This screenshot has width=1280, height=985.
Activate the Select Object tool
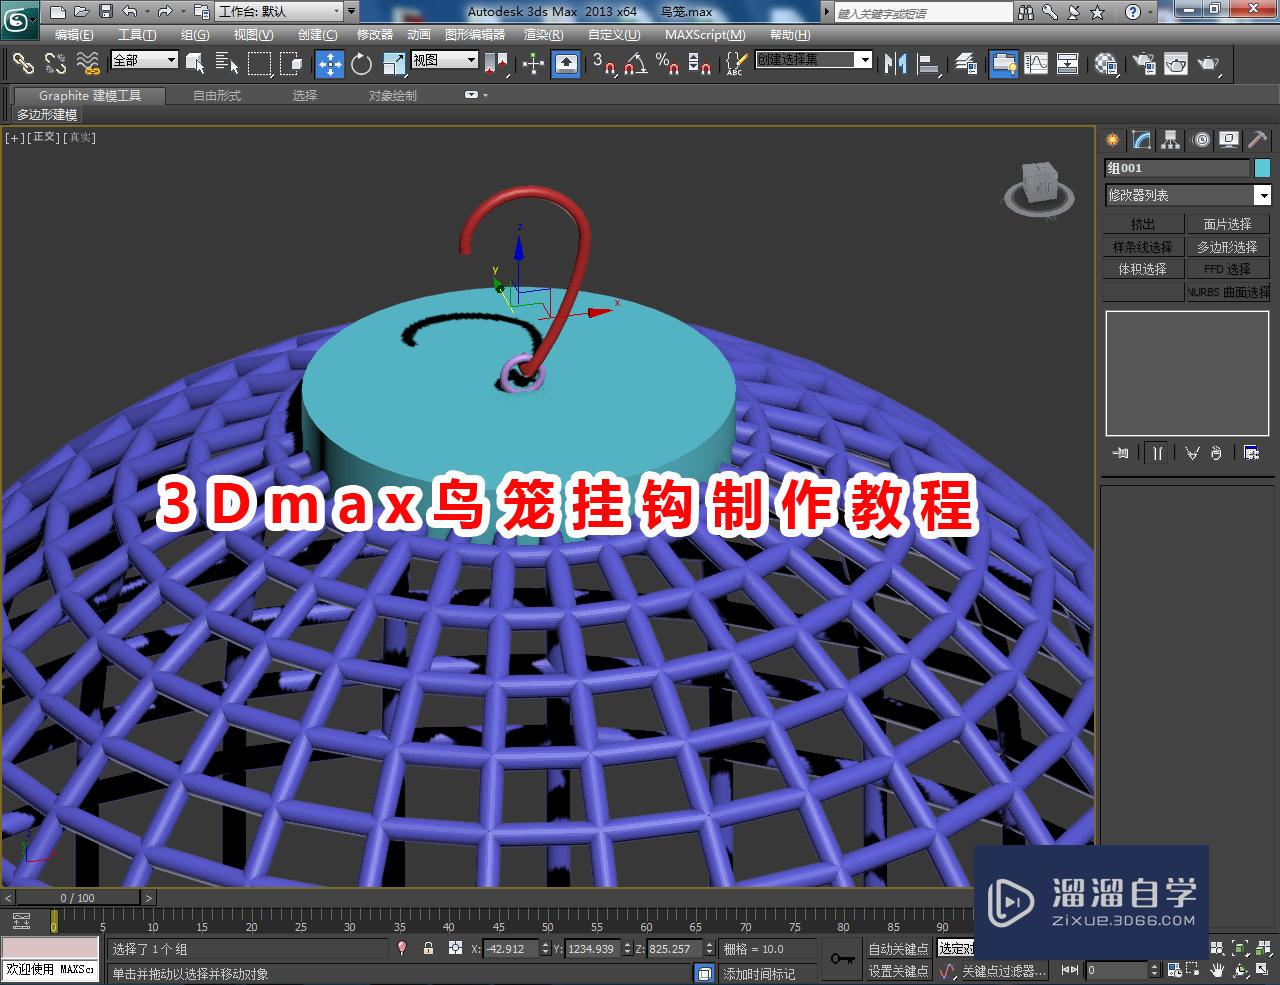196,63
